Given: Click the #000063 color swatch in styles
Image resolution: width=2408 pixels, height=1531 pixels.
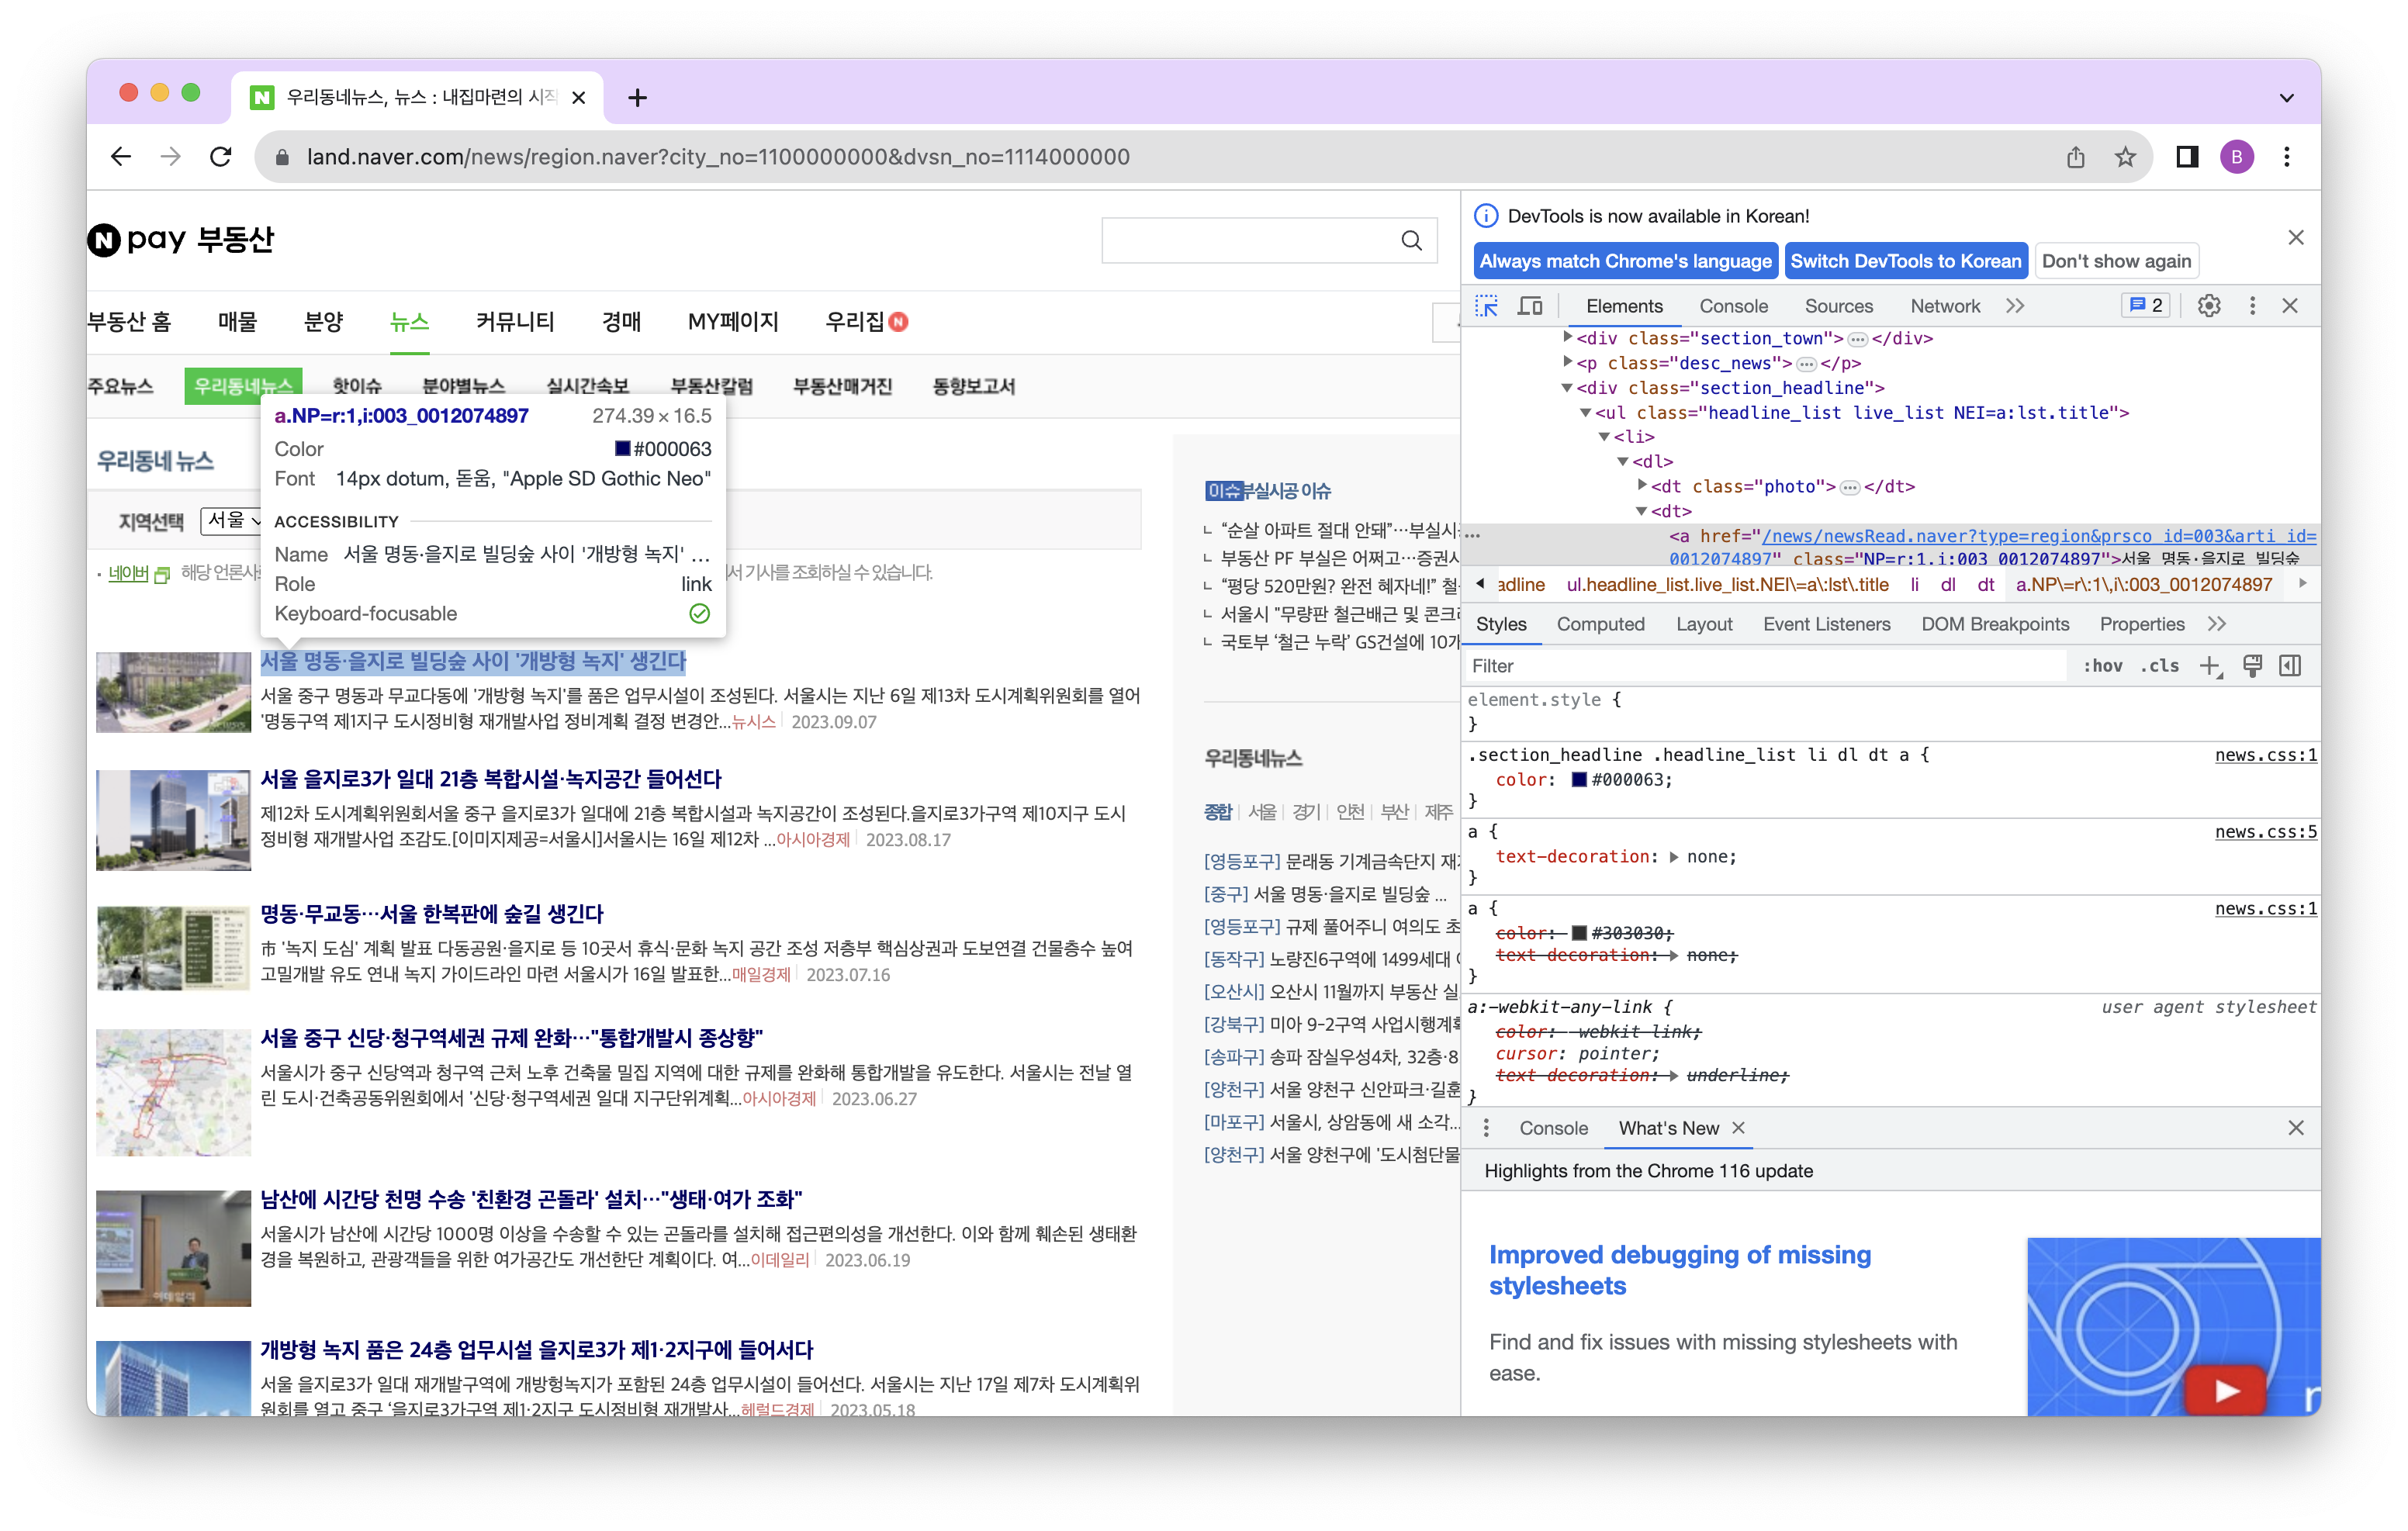Looking at the screenshot, I should (x=1579, y=780).
